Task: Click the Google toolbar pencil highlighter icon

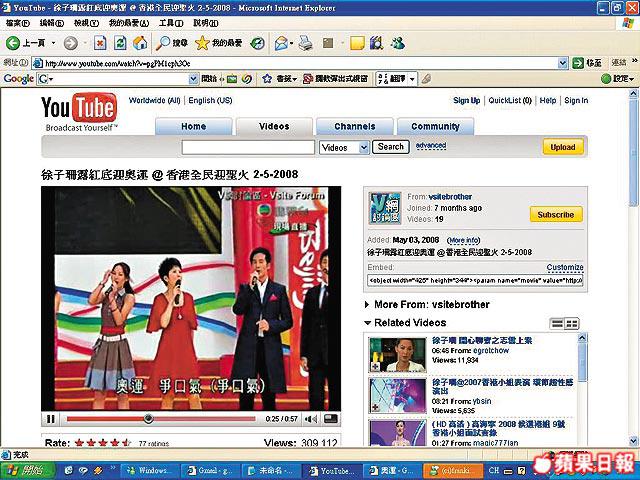Action: tap(426, 78)
